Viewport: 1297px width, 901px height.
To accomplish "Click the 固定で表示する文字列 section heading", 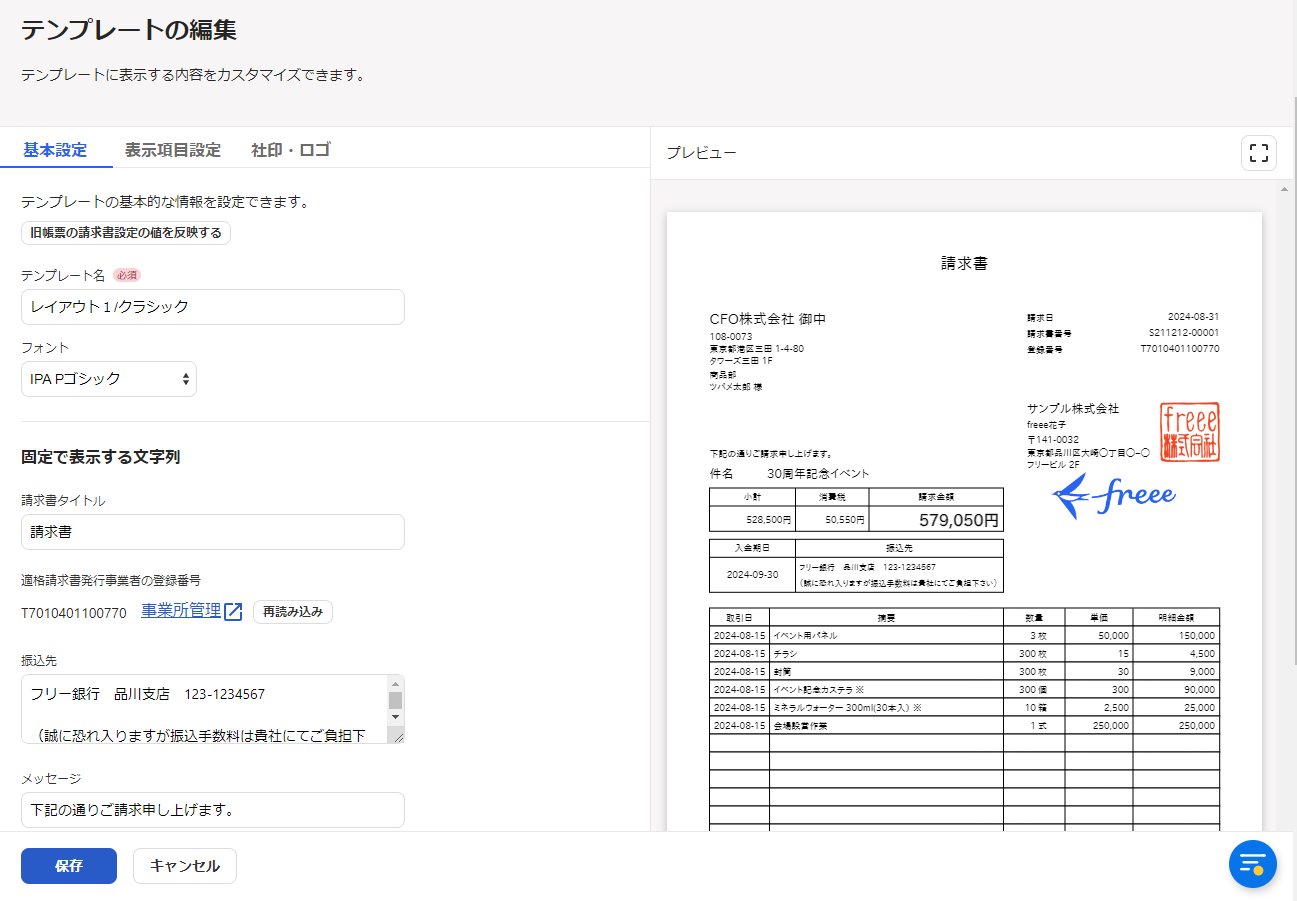I will click(x=101, y=457).
